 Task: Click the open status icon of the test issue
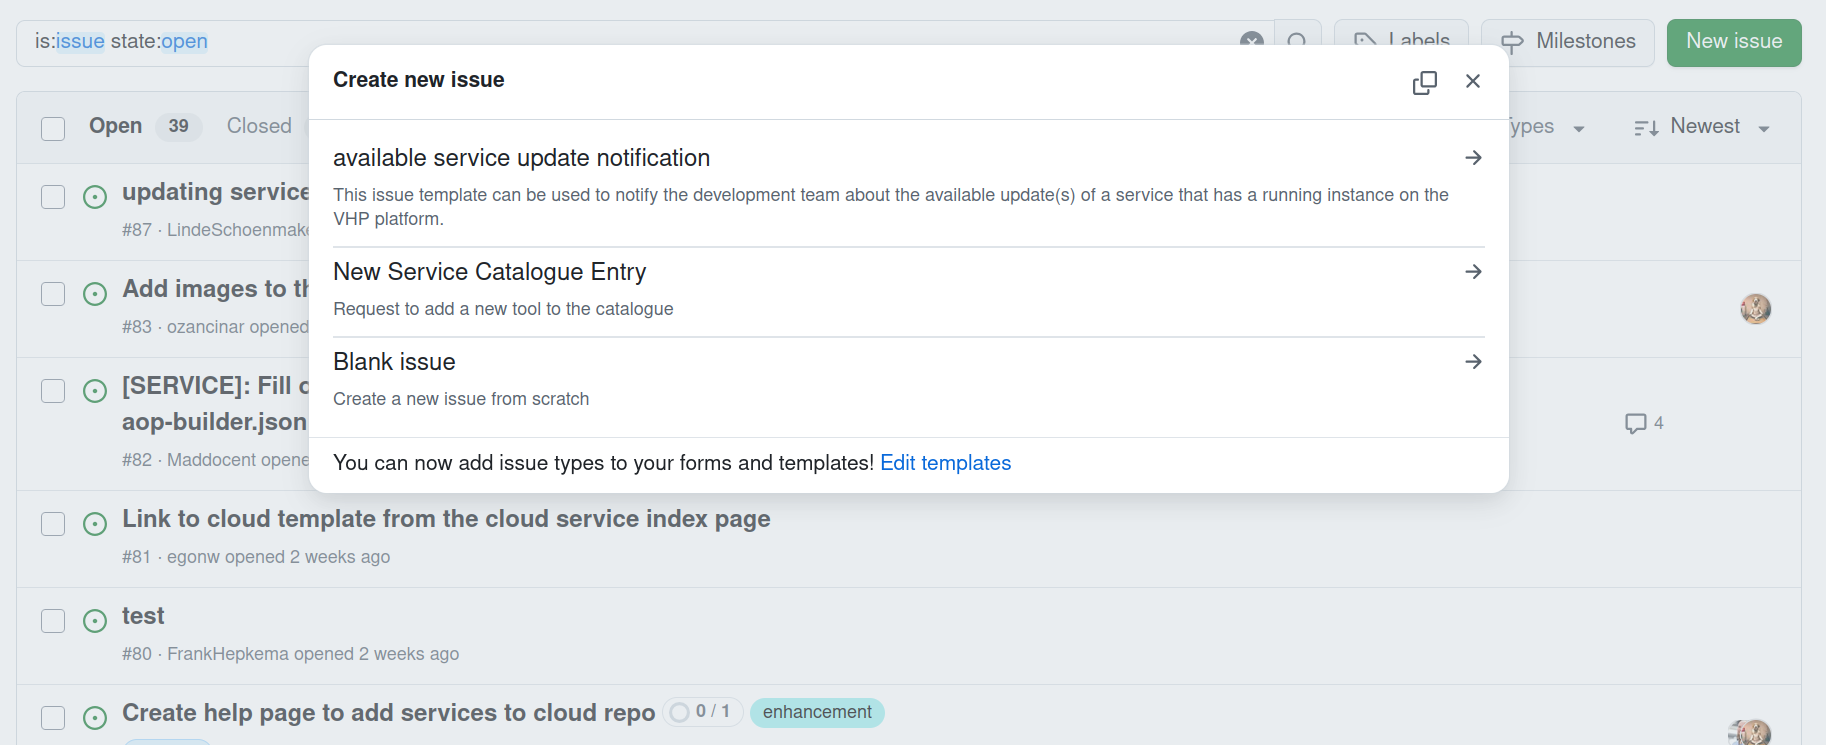pyautogui.click(x=95, y=621)
